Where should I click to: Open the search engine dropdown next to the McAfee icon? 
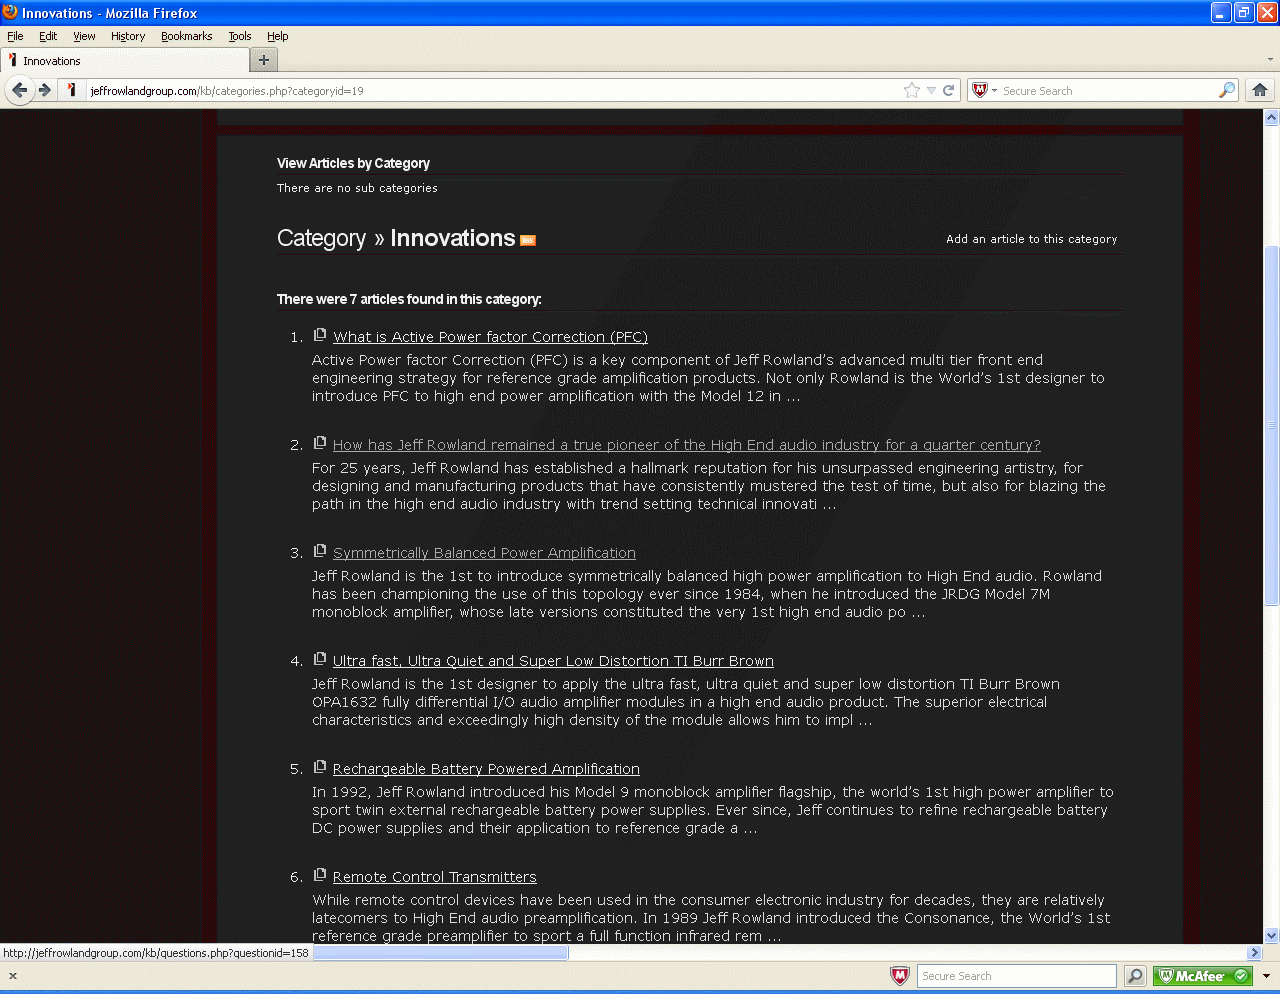click(x=994, y=90)
